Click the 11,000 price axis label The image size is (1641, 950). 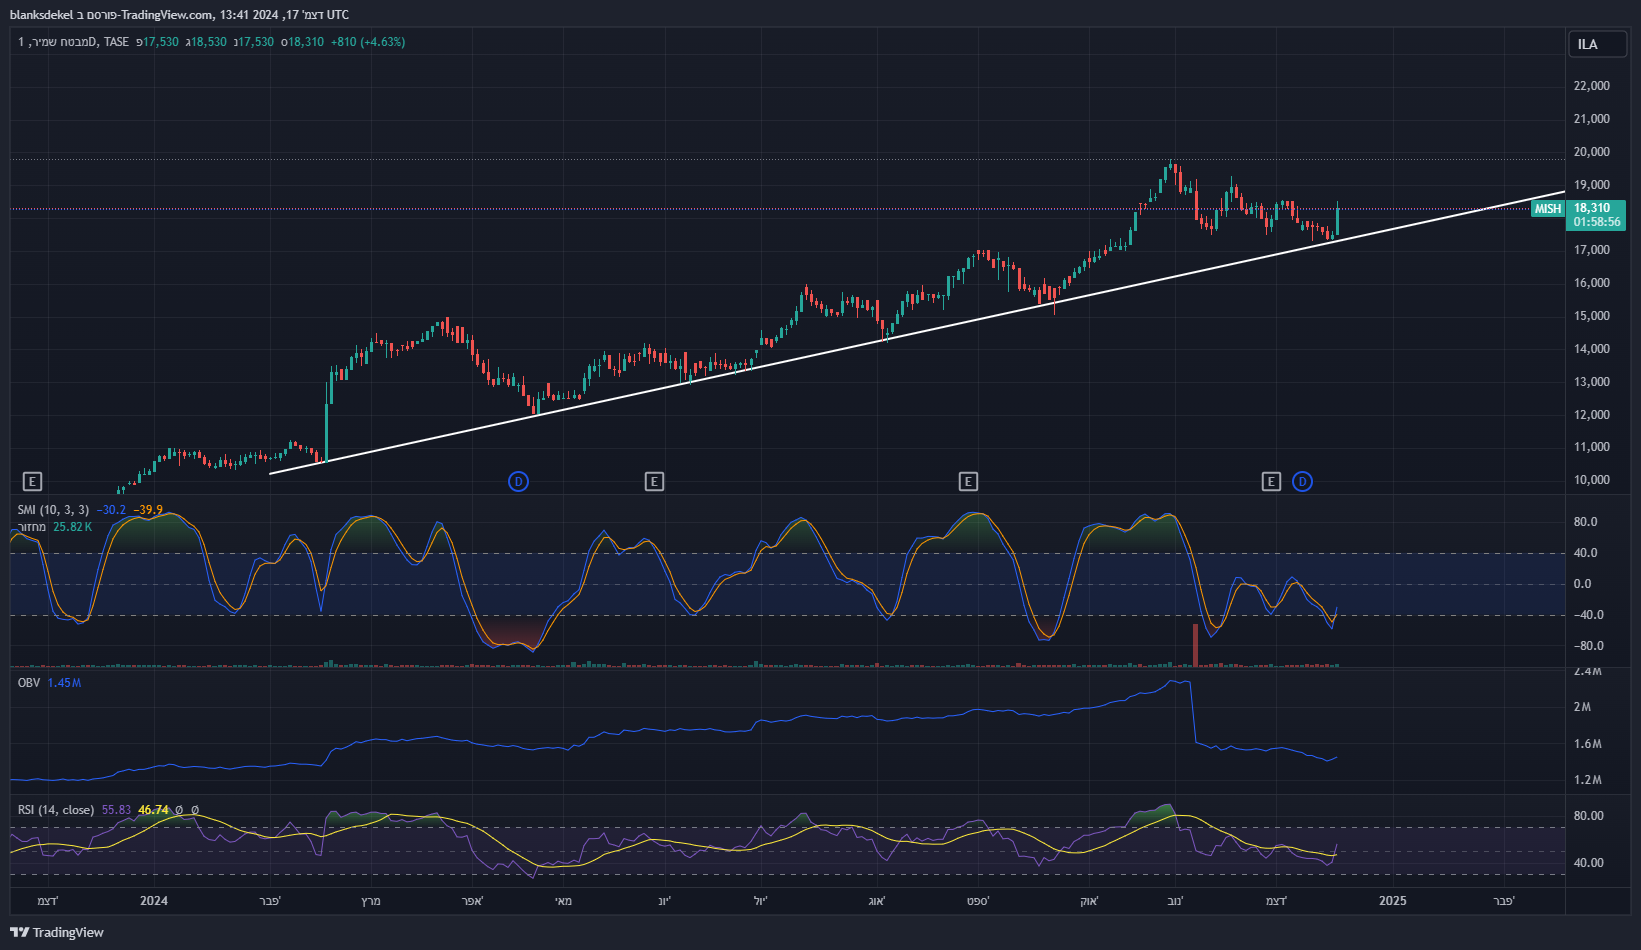[1592, 447]
